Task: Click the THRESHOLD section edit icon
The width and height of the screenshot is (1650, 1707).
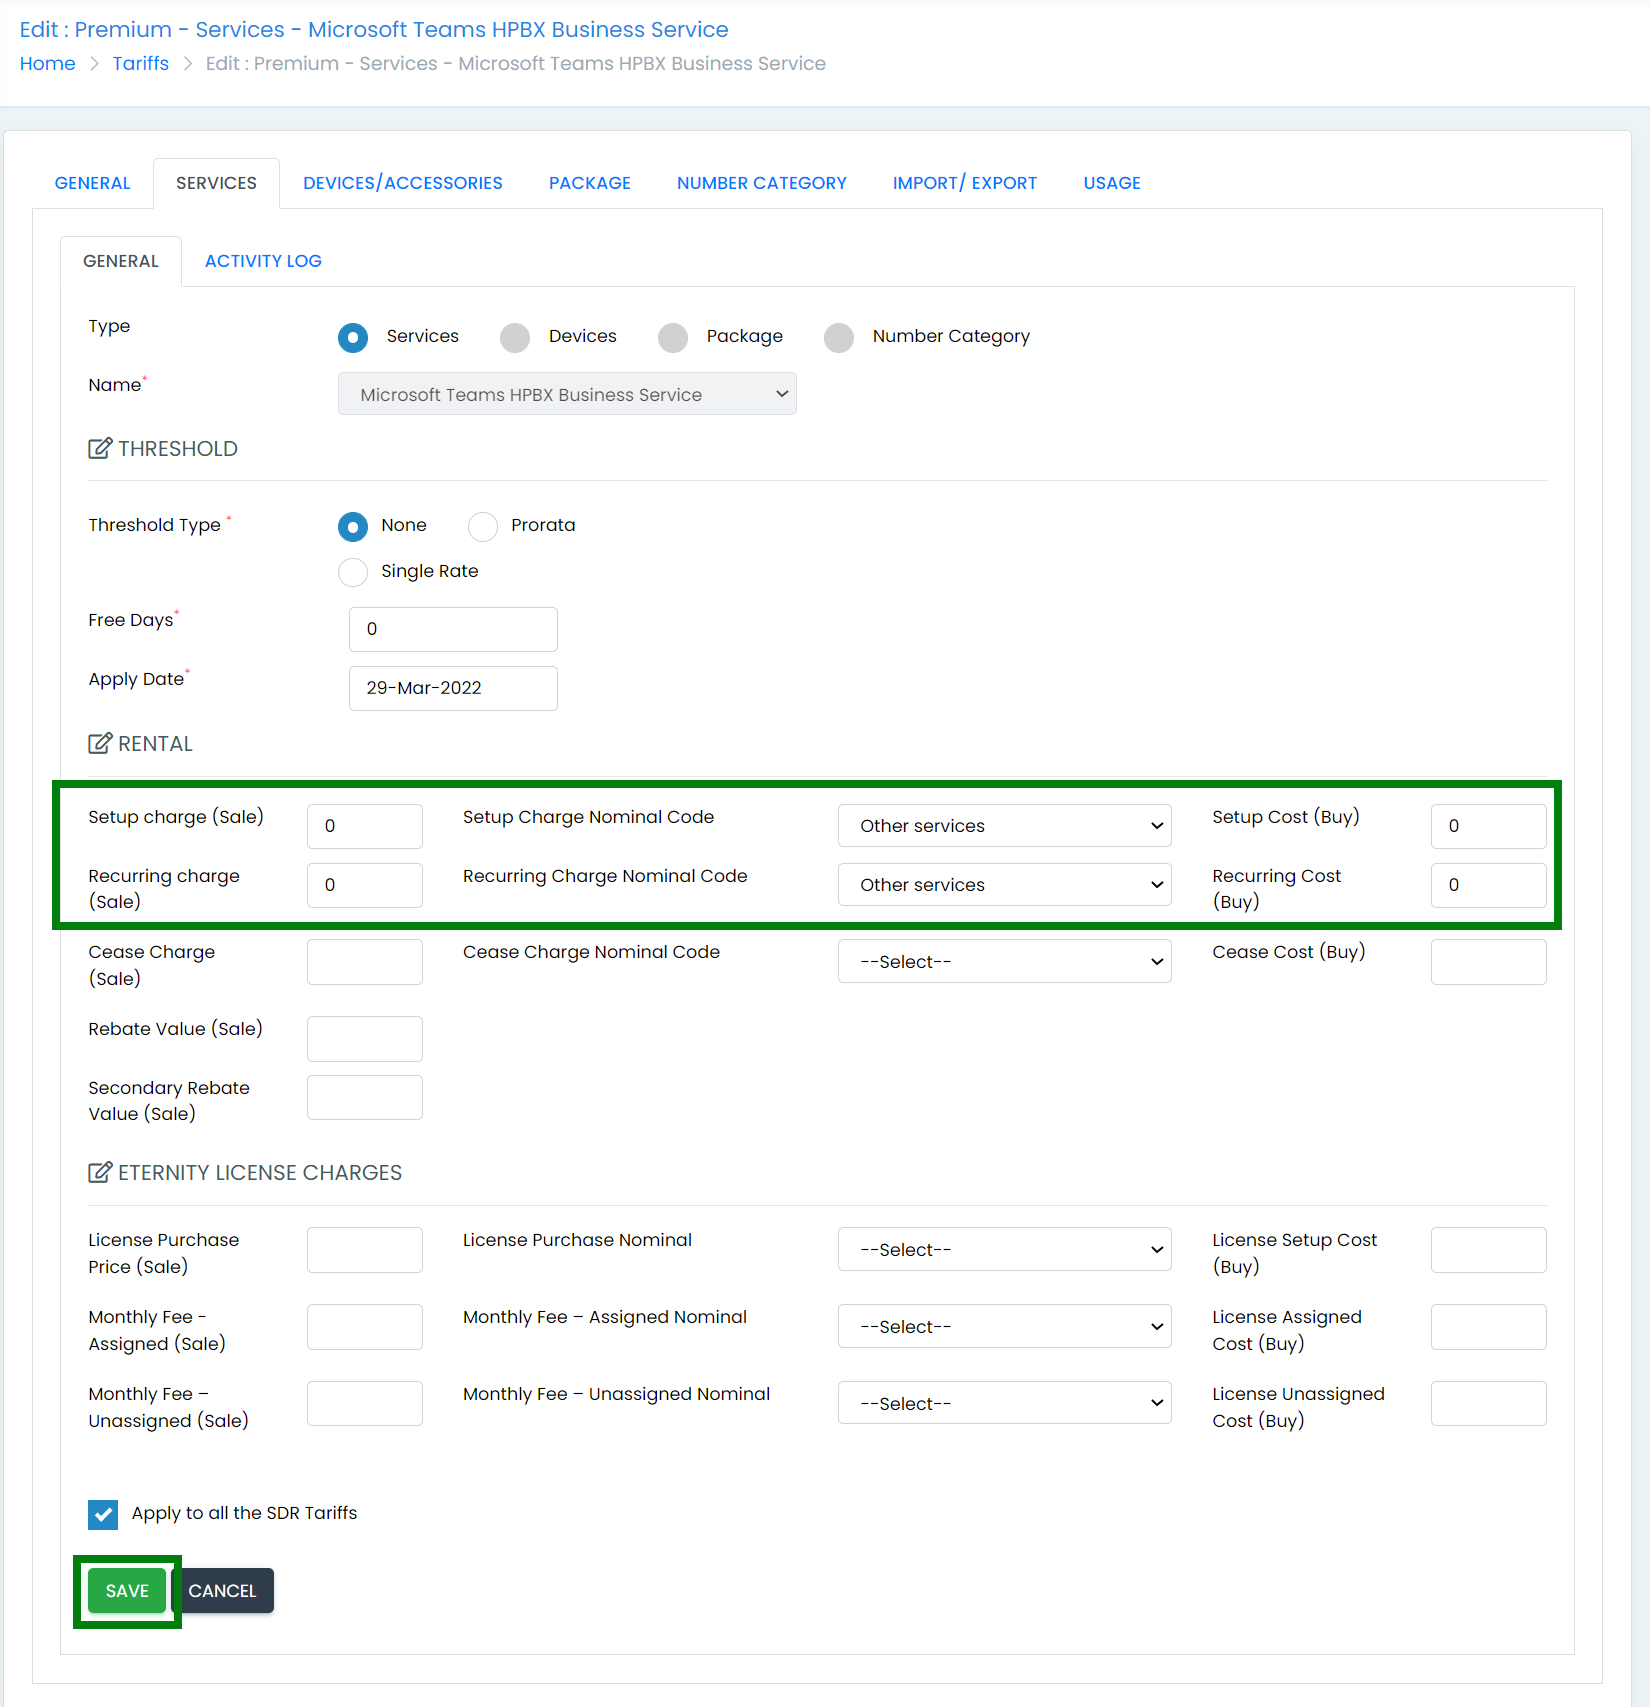Action: click(100, 448)
